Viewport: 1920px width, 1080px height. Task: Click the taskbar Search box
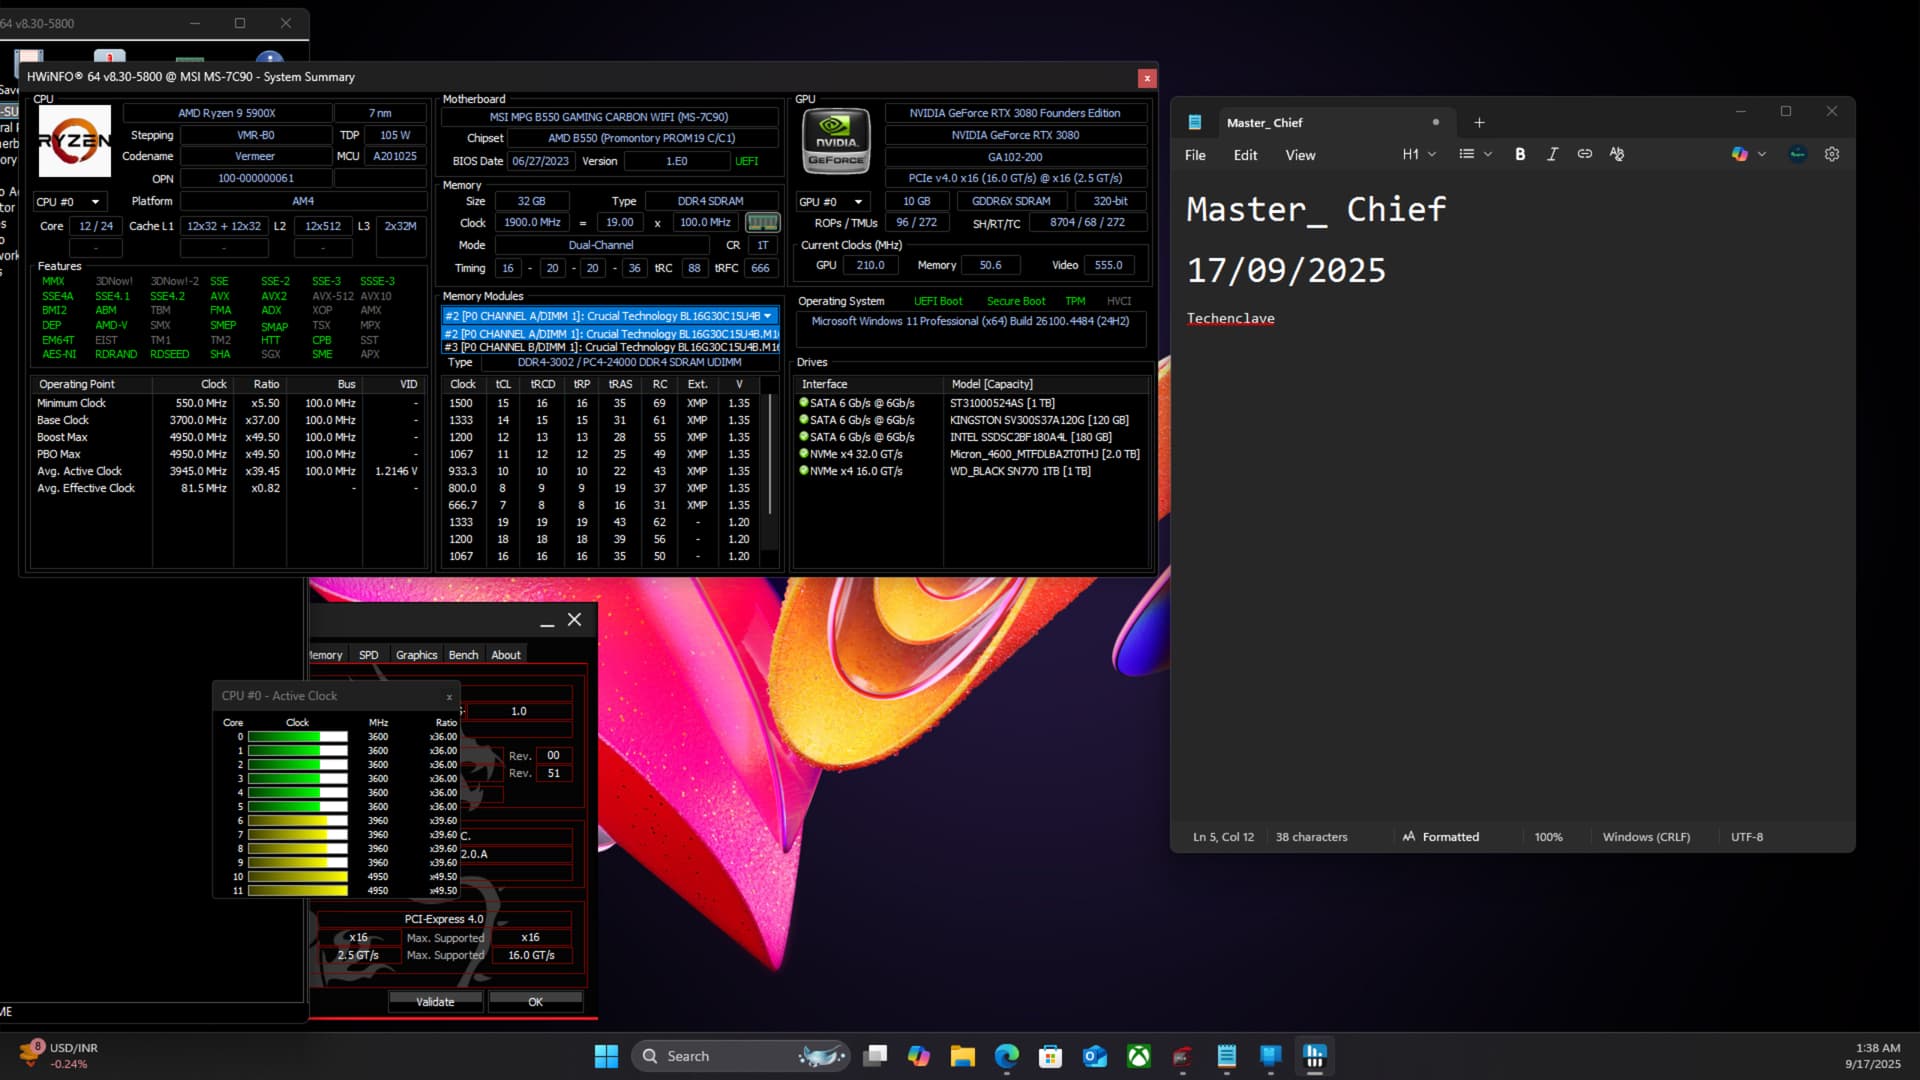(x=741, y=1056)
